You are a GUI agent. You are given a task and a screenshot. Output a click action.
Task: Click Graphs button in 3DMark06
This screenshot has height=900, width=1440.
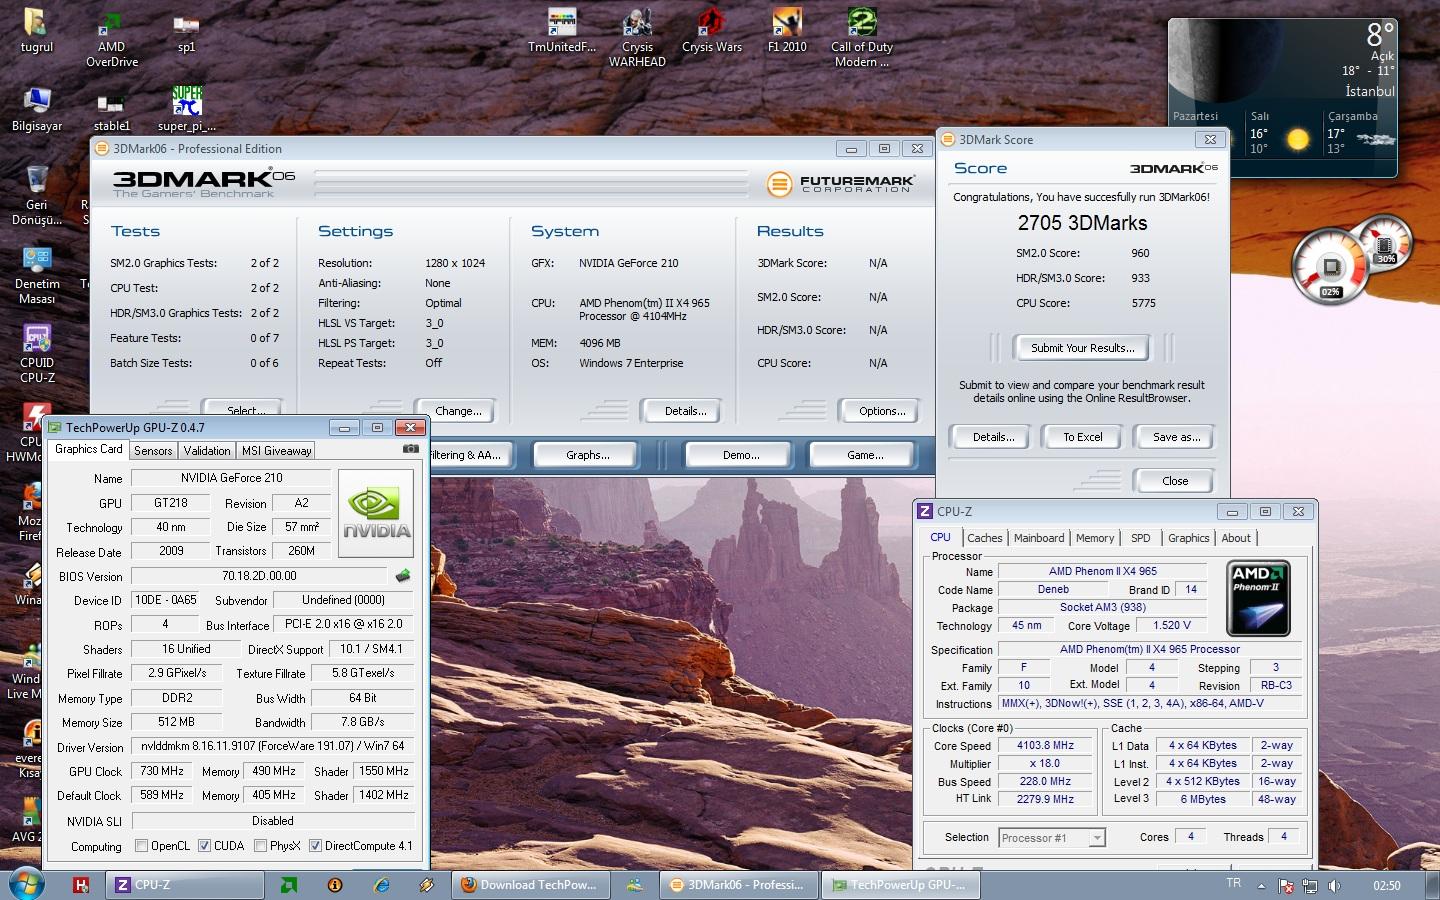click(x=588, y=455)
